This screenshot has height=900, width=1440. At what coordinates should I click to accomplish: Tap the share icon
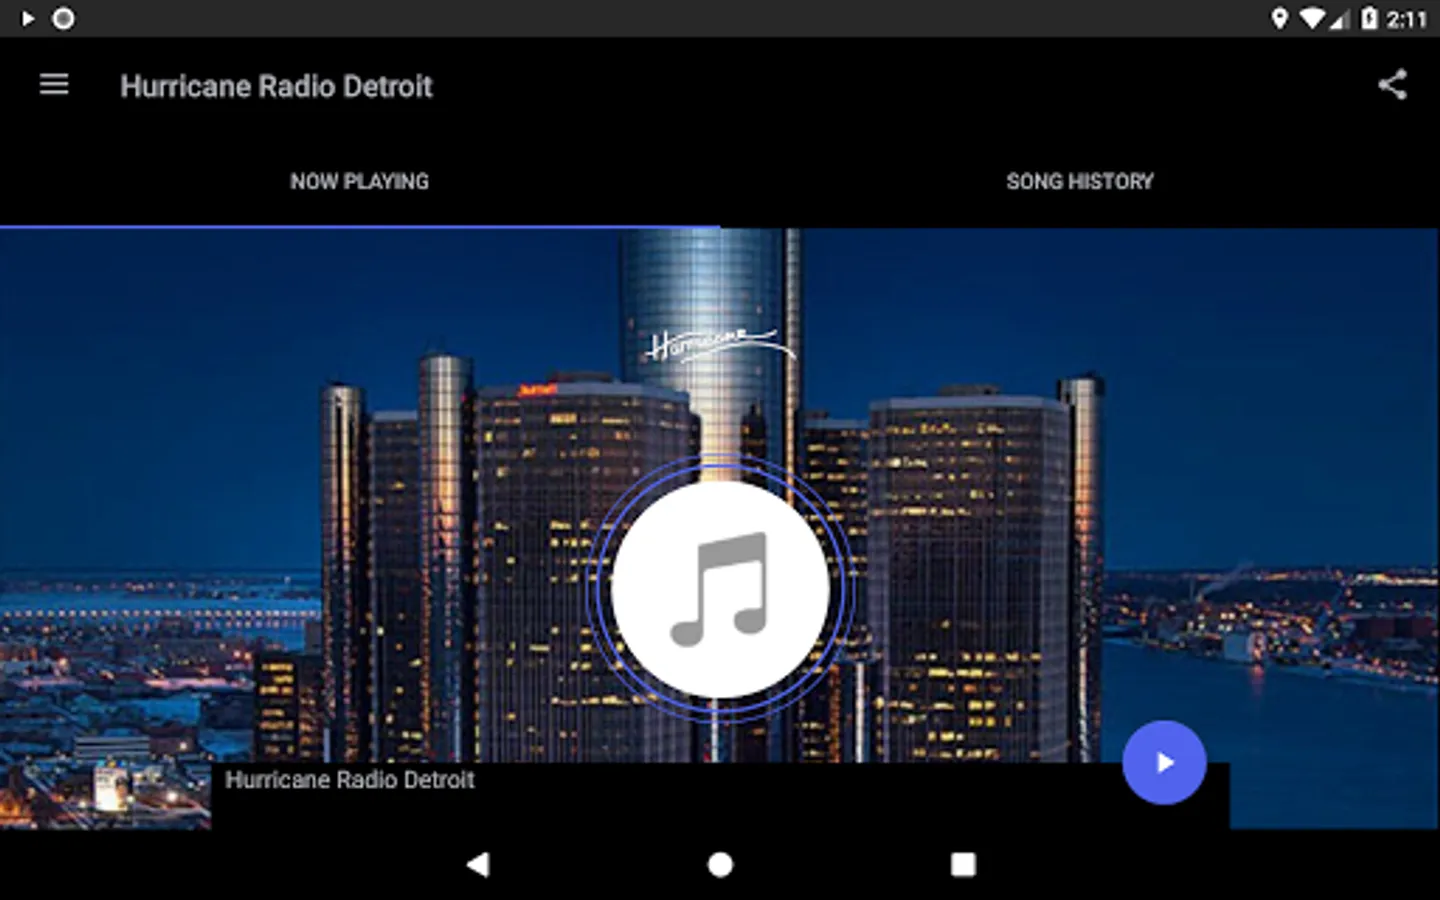[1392, 85]
